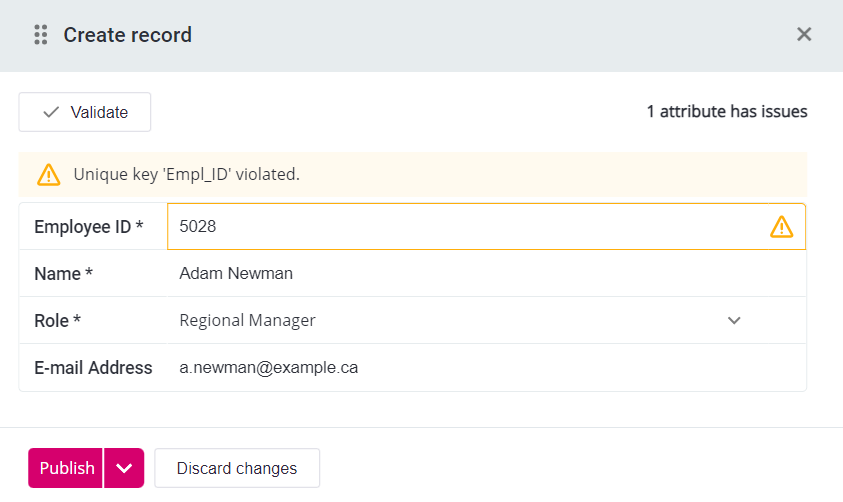
Task: Click the warning triangle inside Employee ID field
Action: pos(781,228)
